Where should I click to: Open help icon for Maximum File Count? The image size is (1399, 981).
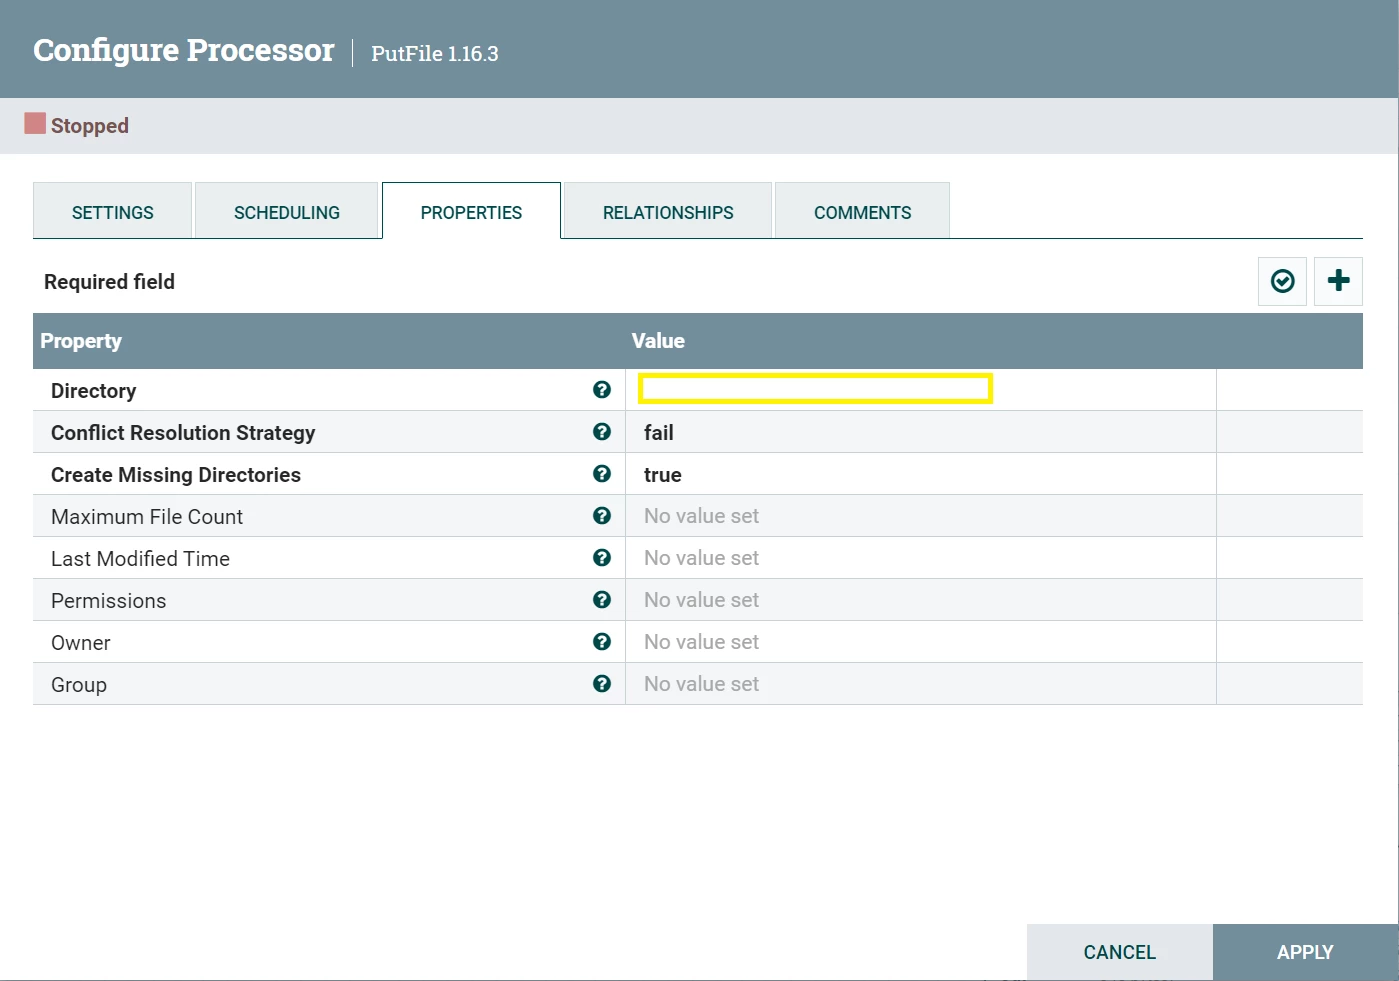602,516
